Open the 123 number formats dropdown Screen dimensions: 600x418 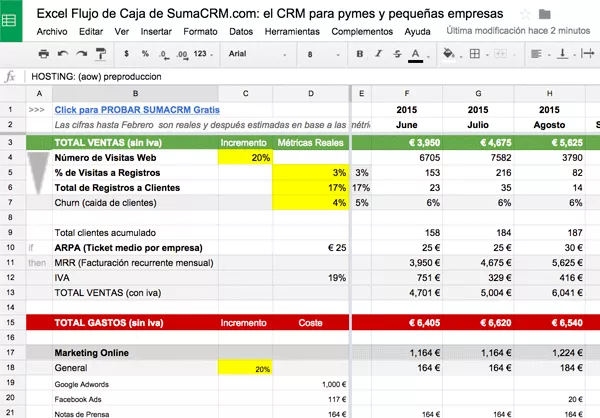pyautogui.click(x=203, y=54)
